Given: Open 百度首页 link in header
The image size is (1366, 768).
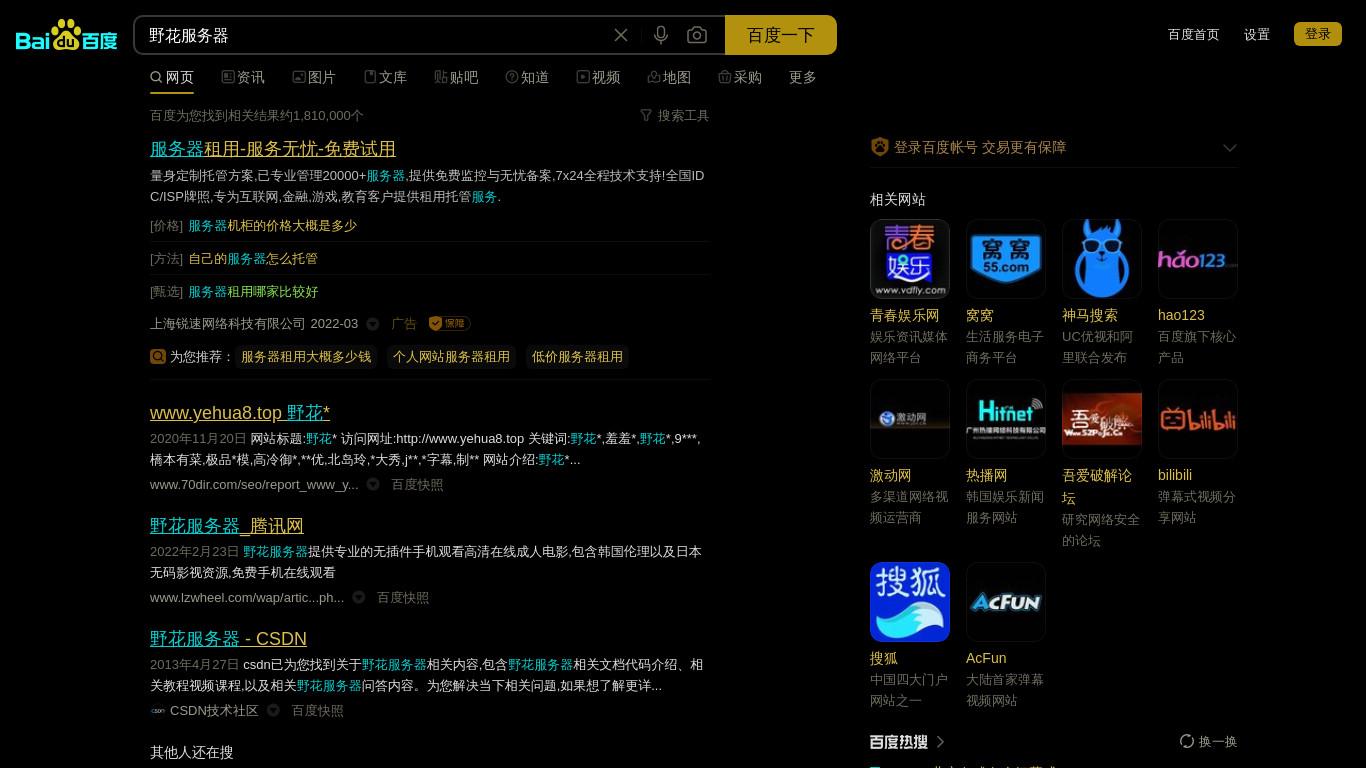Looking at the screenshot, I should pyautogui.click(x=1193, y=34).
